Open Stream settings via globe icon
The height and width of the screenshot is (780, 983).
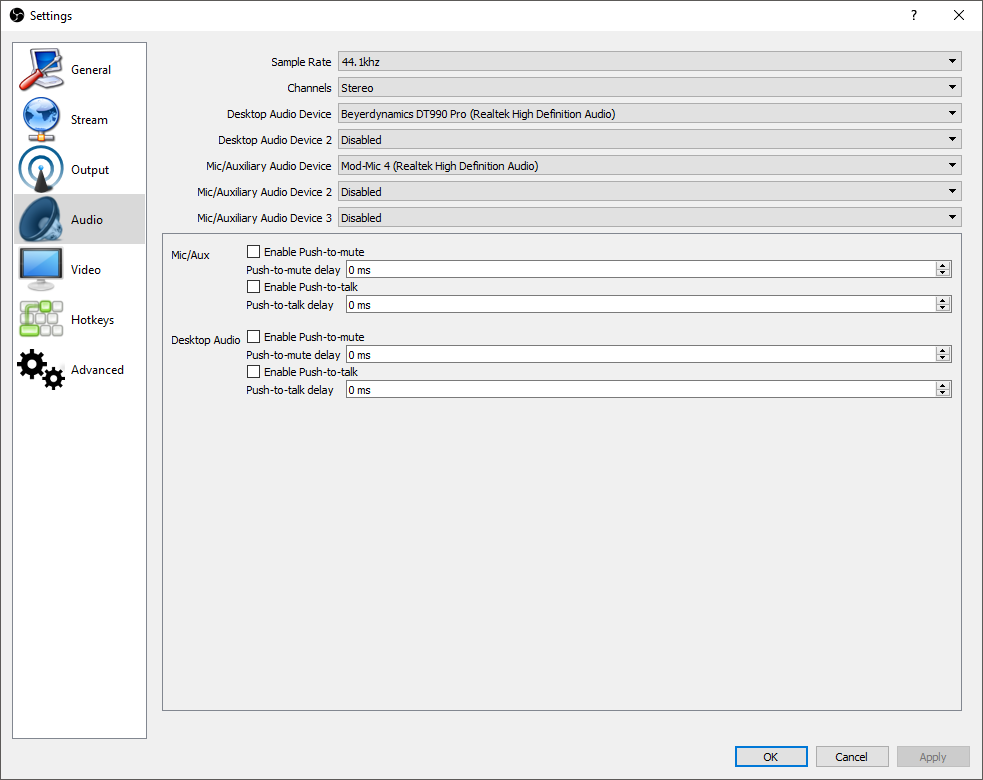click(41, 119)
